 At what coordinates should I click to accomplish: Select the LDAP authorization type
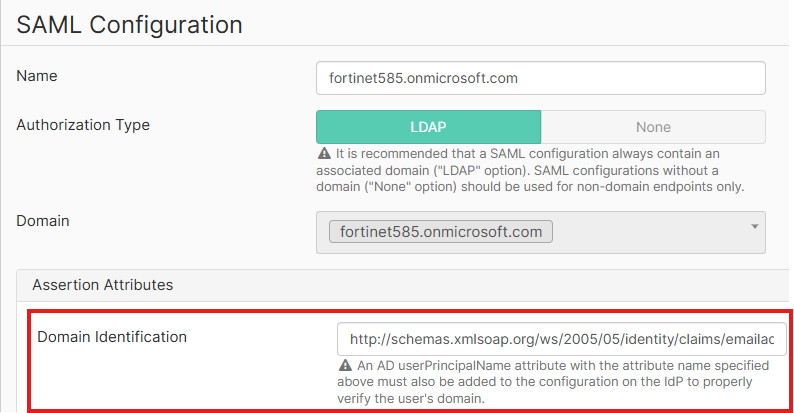pyautogui.click(x=428, y=127)
